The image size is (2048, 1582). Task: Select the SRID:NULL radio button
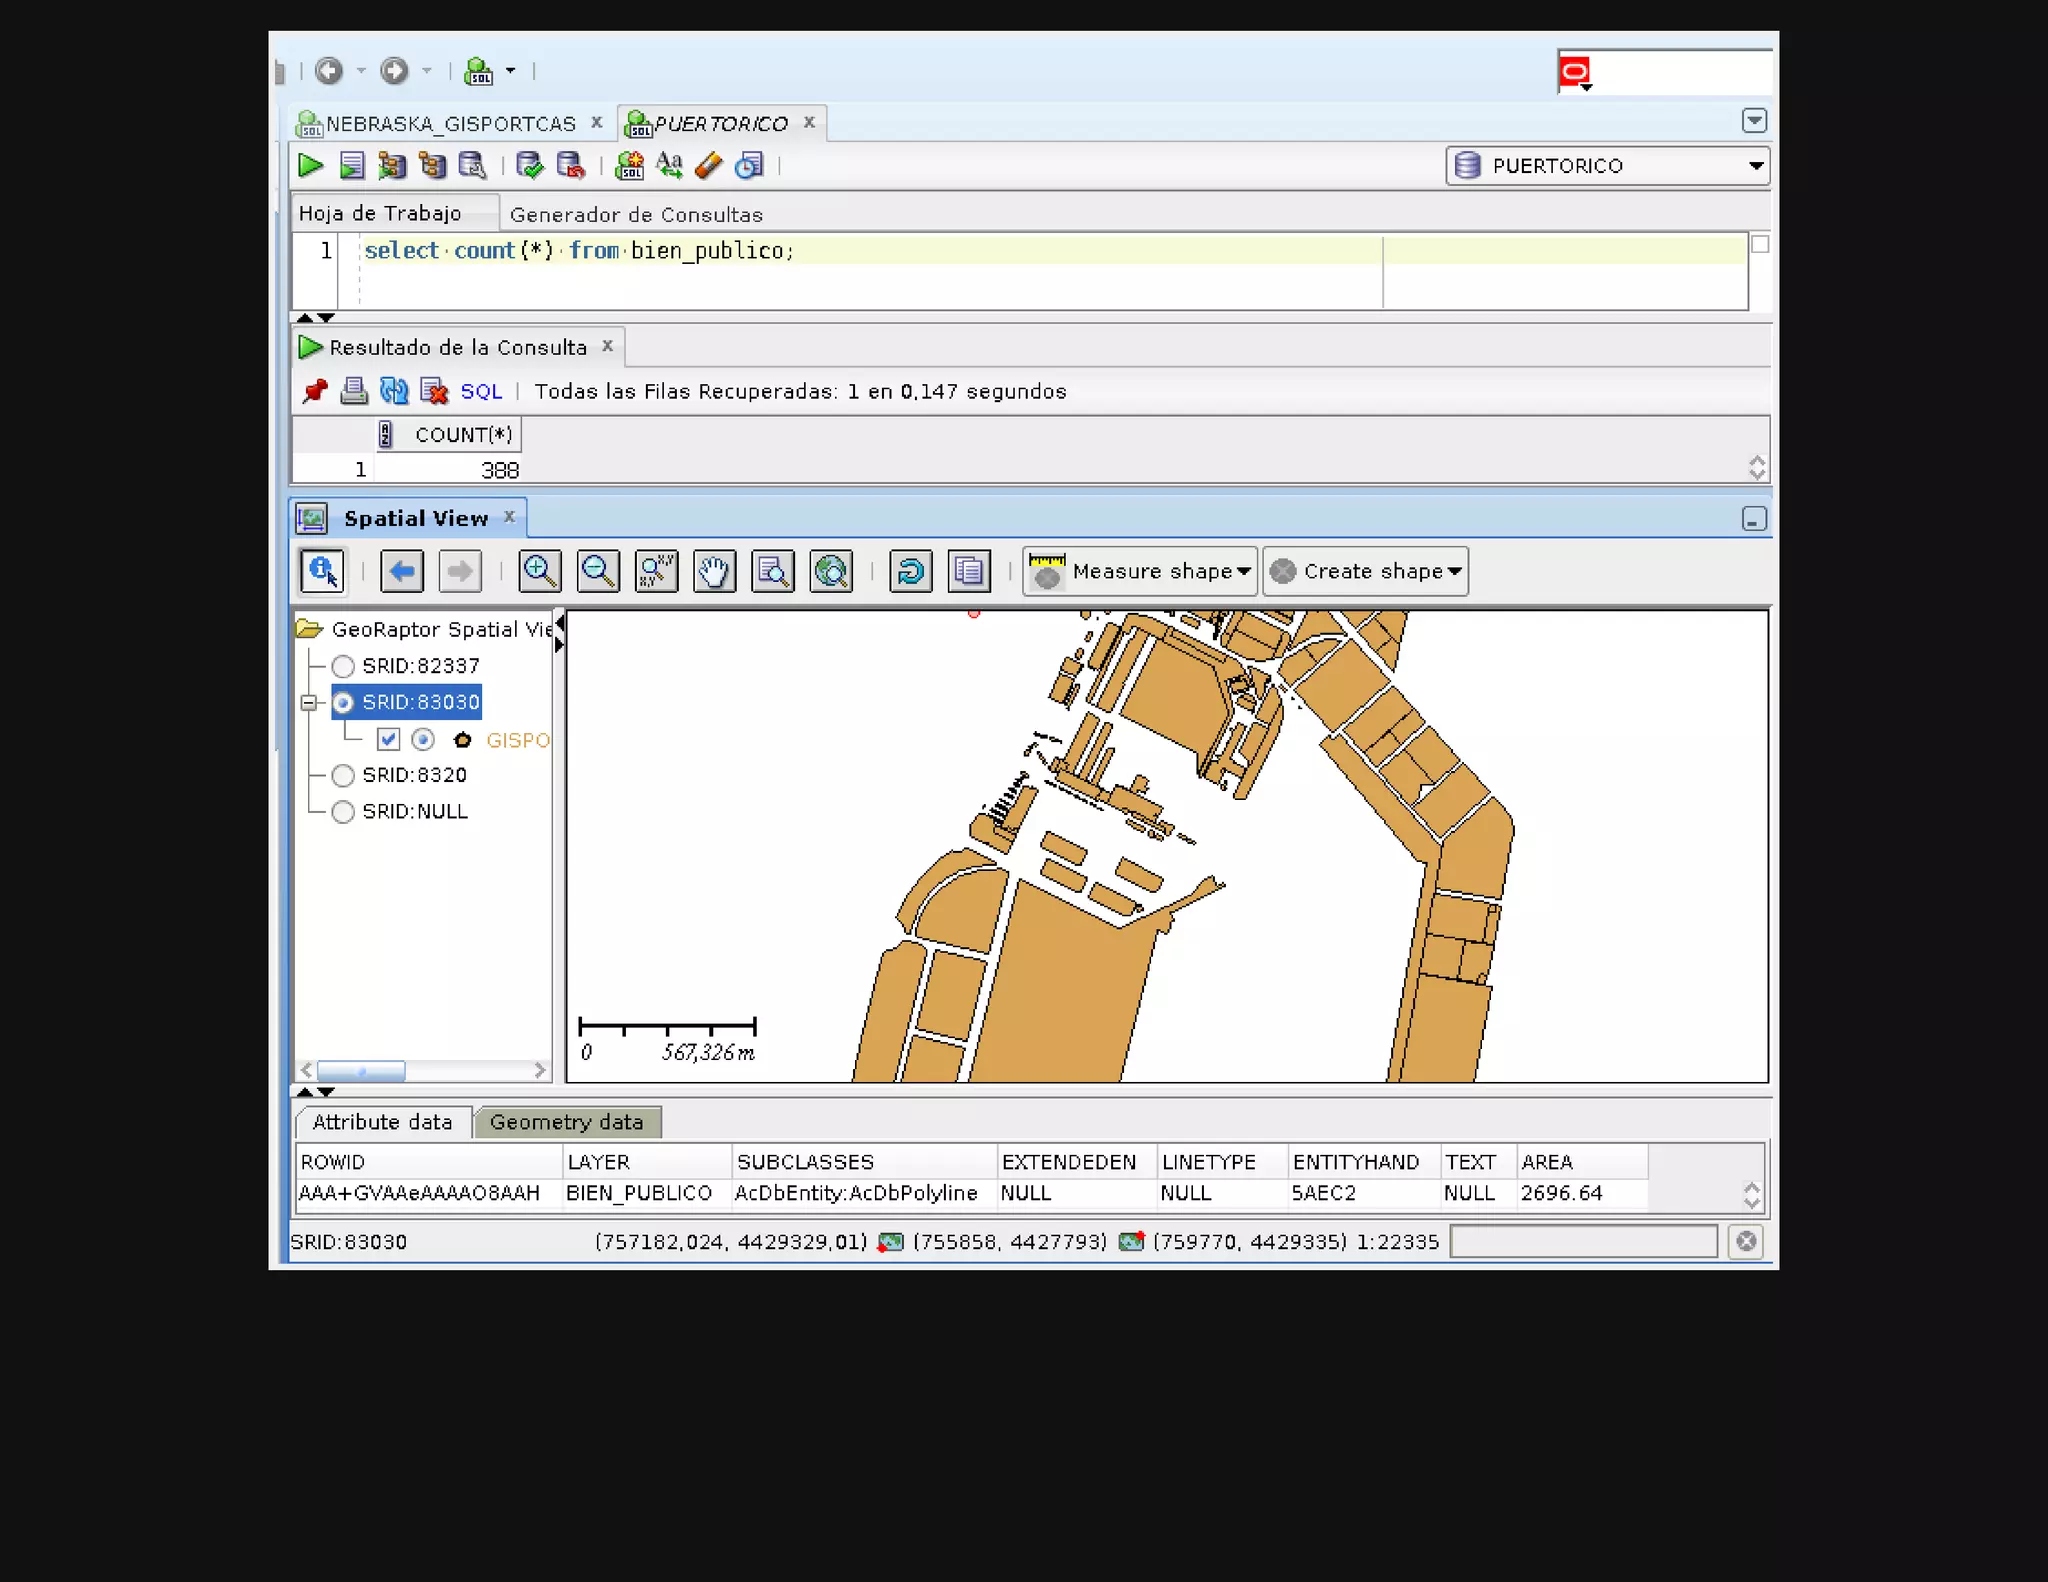(343, 812)
